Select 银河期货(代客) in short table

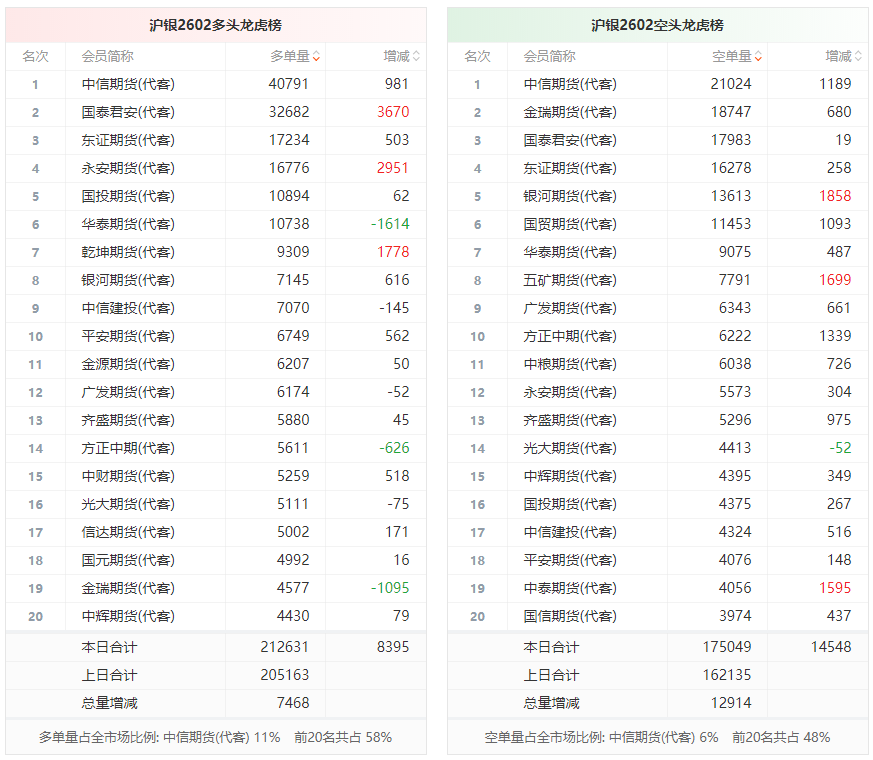pos(570,196)
